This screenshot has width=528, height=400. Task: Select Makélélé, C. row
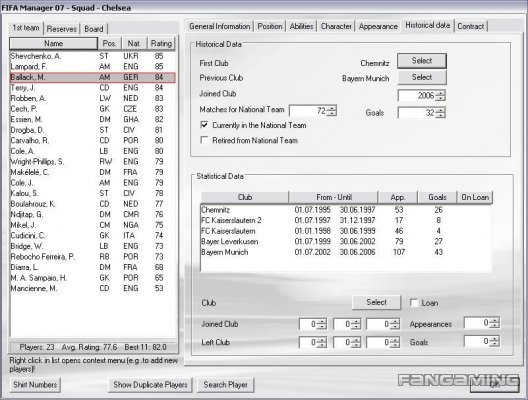pos(93,172)
